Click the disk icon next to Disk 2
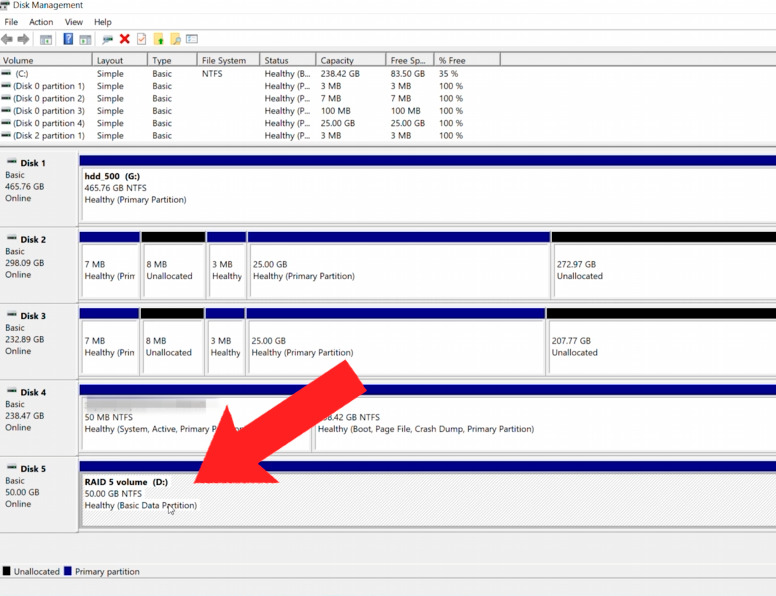 pos(11,238)
